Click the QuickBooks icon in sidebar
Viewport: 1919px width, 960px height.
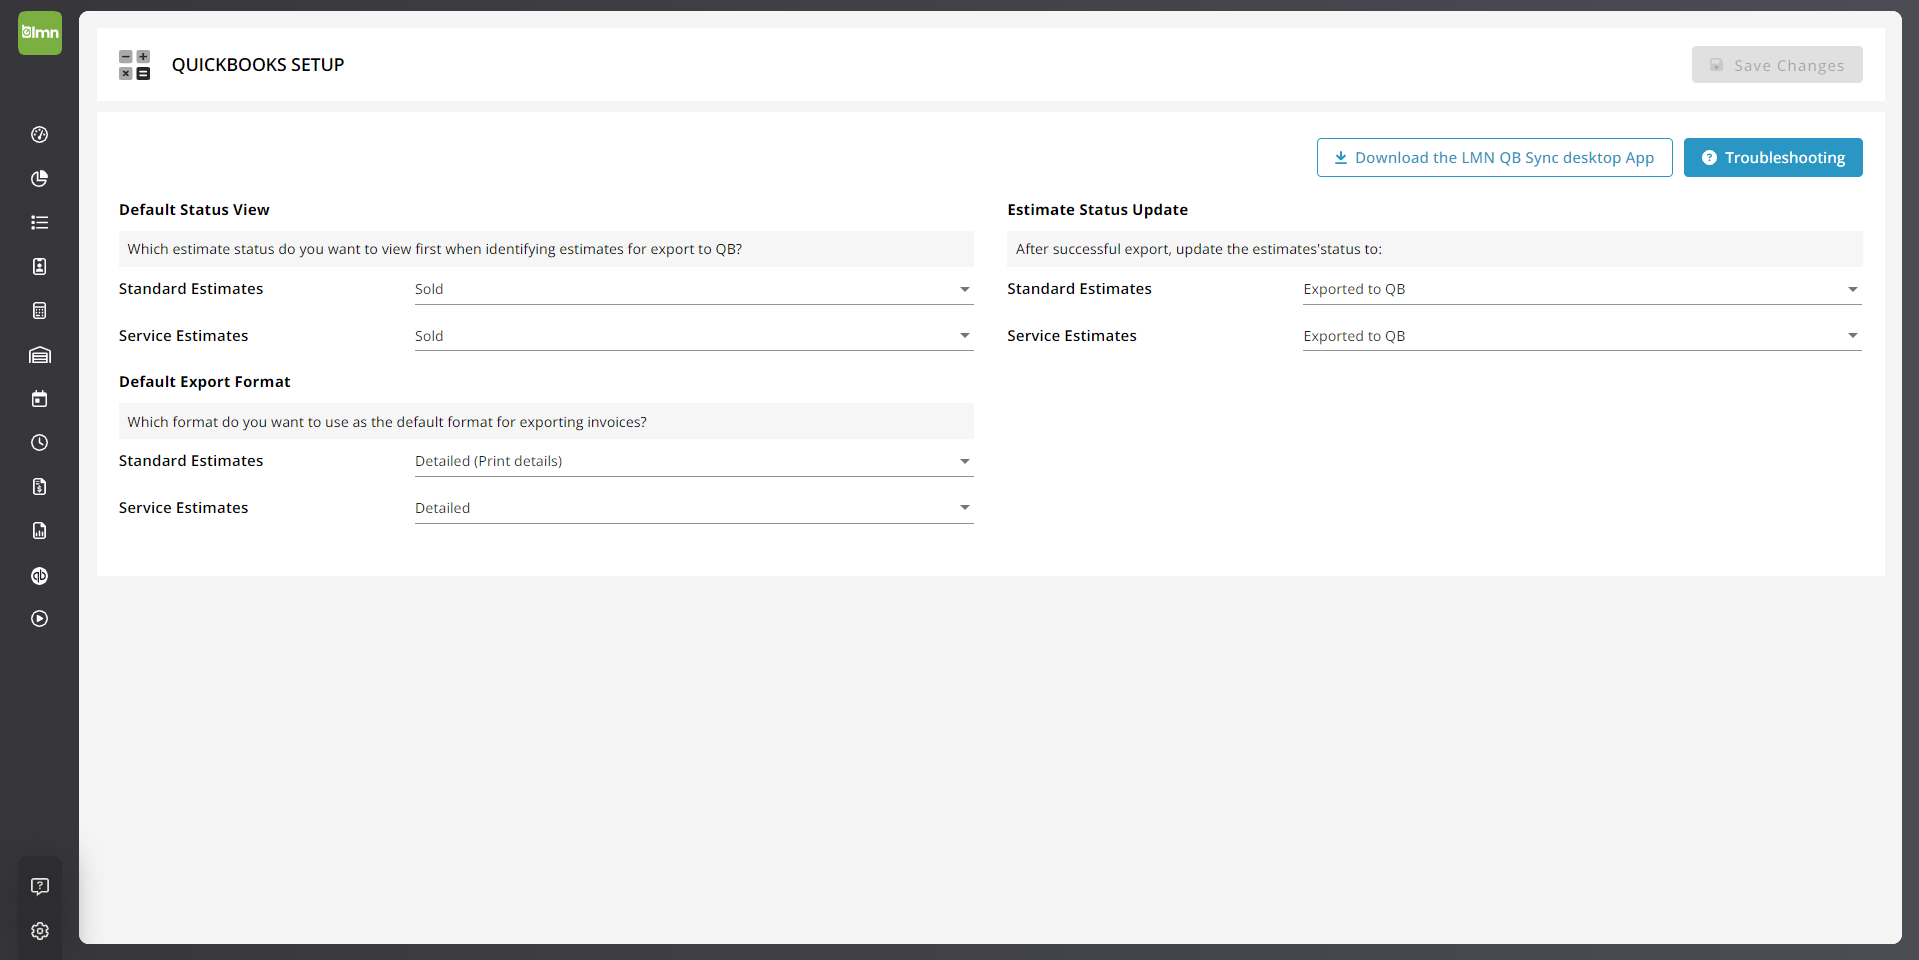click(x=40, y=576)
